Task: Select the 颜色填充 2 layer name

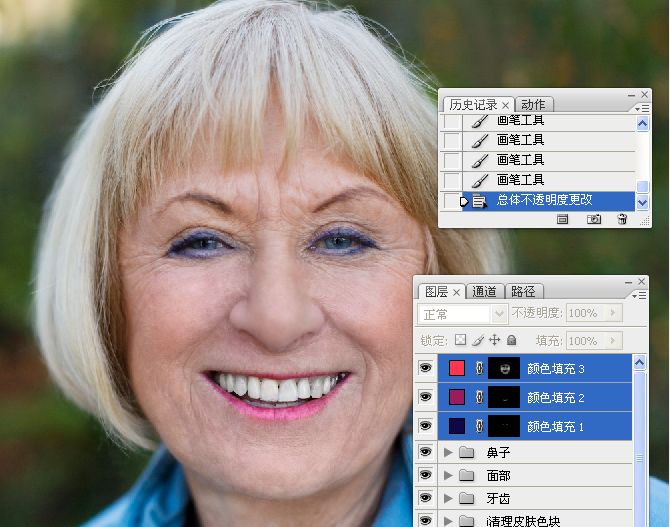Action: click(555, 398)
